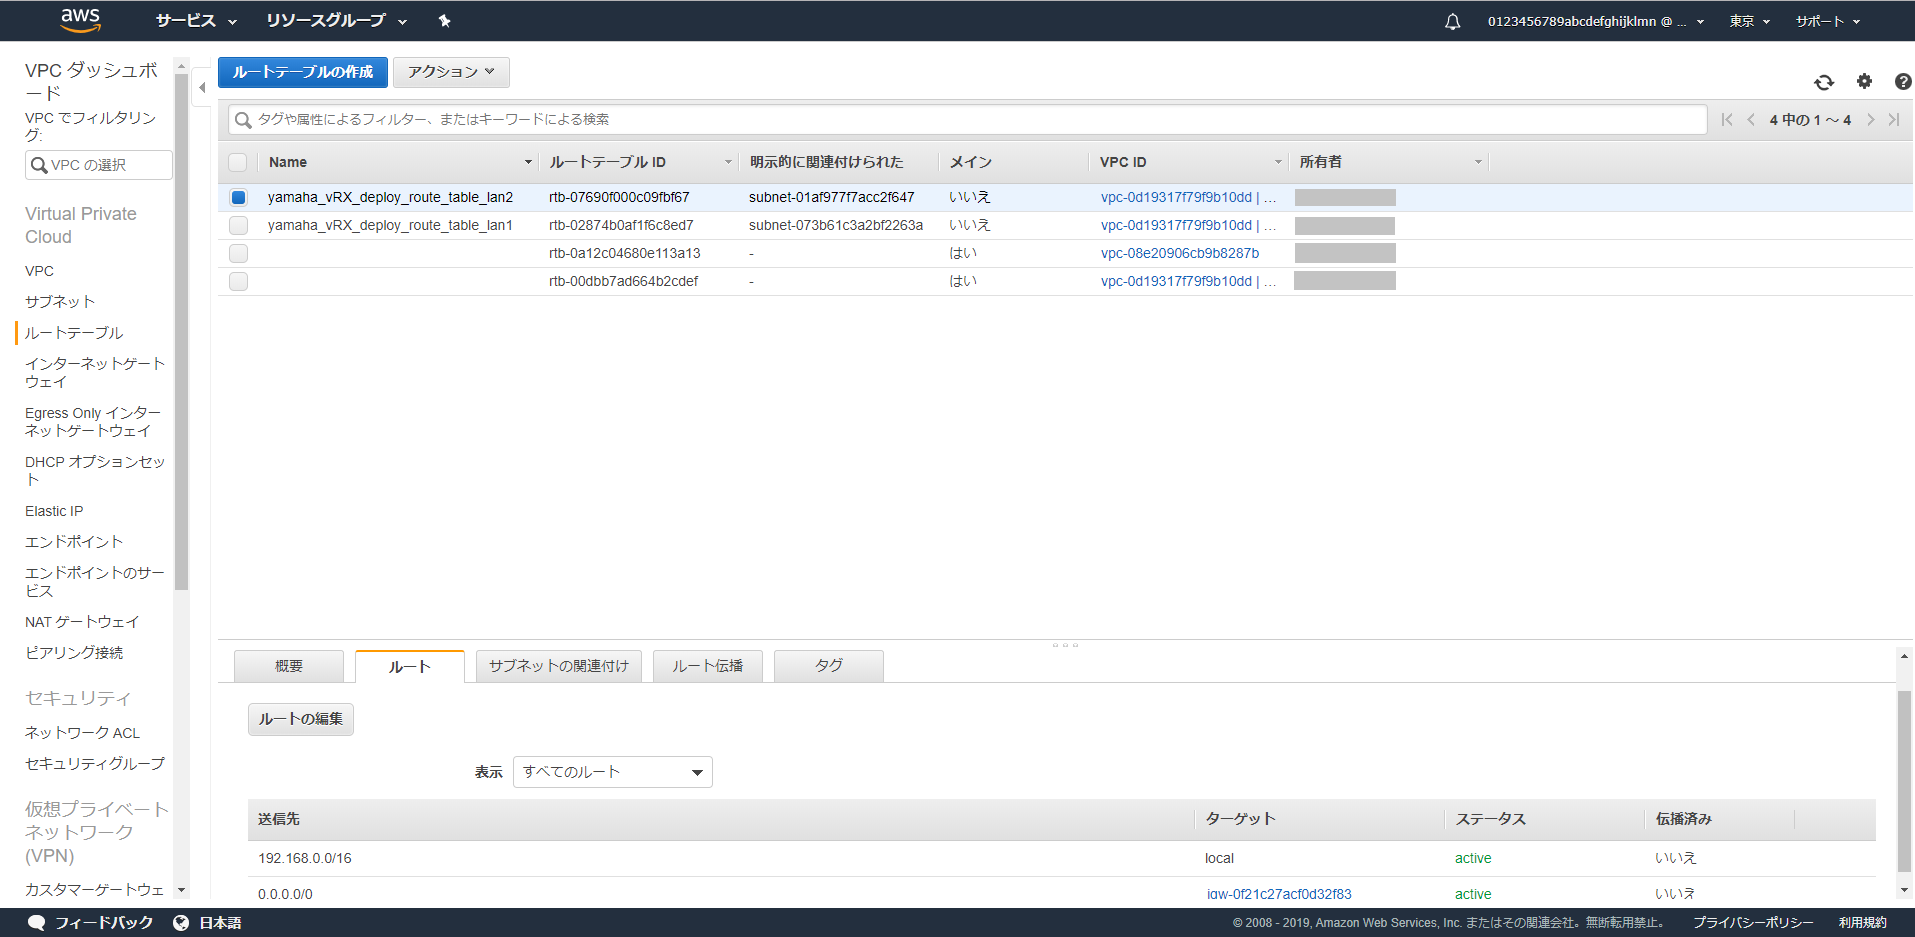Viewport: 1915px width, 937px height.
Task: Refresh the route table list
Action: tap(1824, 82)
